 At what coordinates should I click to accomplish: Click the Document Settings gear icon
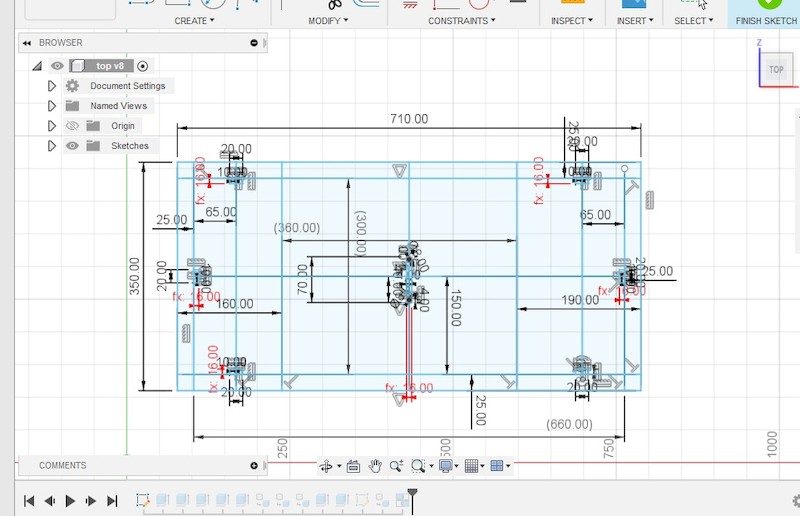[x=72, y=86]
